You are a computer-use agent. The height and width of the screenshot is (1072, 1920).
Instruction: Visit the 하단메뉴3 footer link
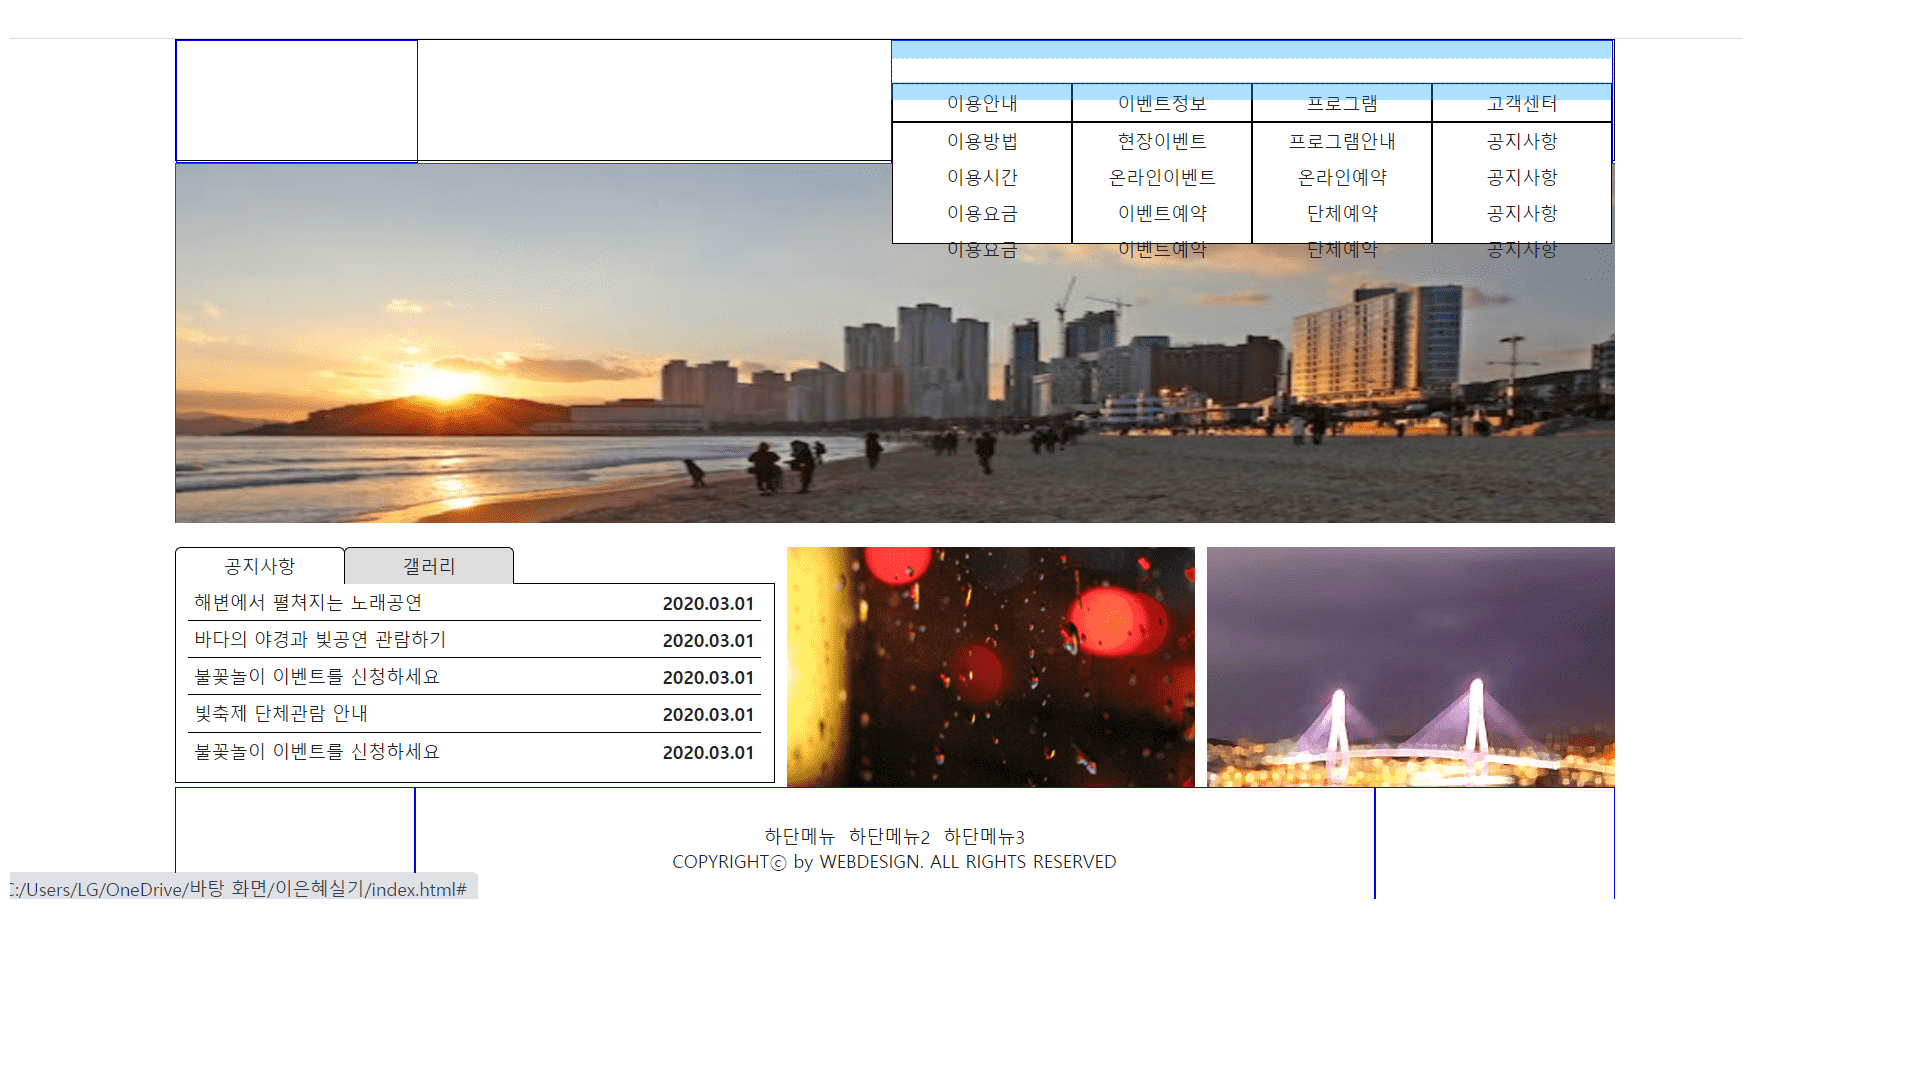[x=984, y=836]
